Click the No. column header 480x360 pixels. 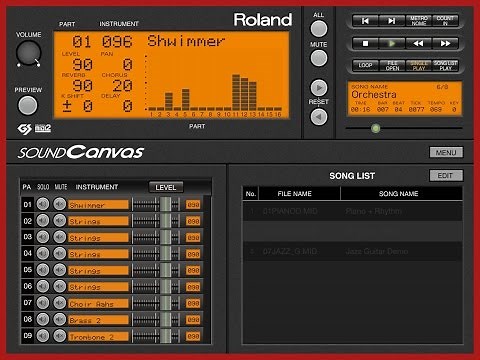click(x=251, y=193)
